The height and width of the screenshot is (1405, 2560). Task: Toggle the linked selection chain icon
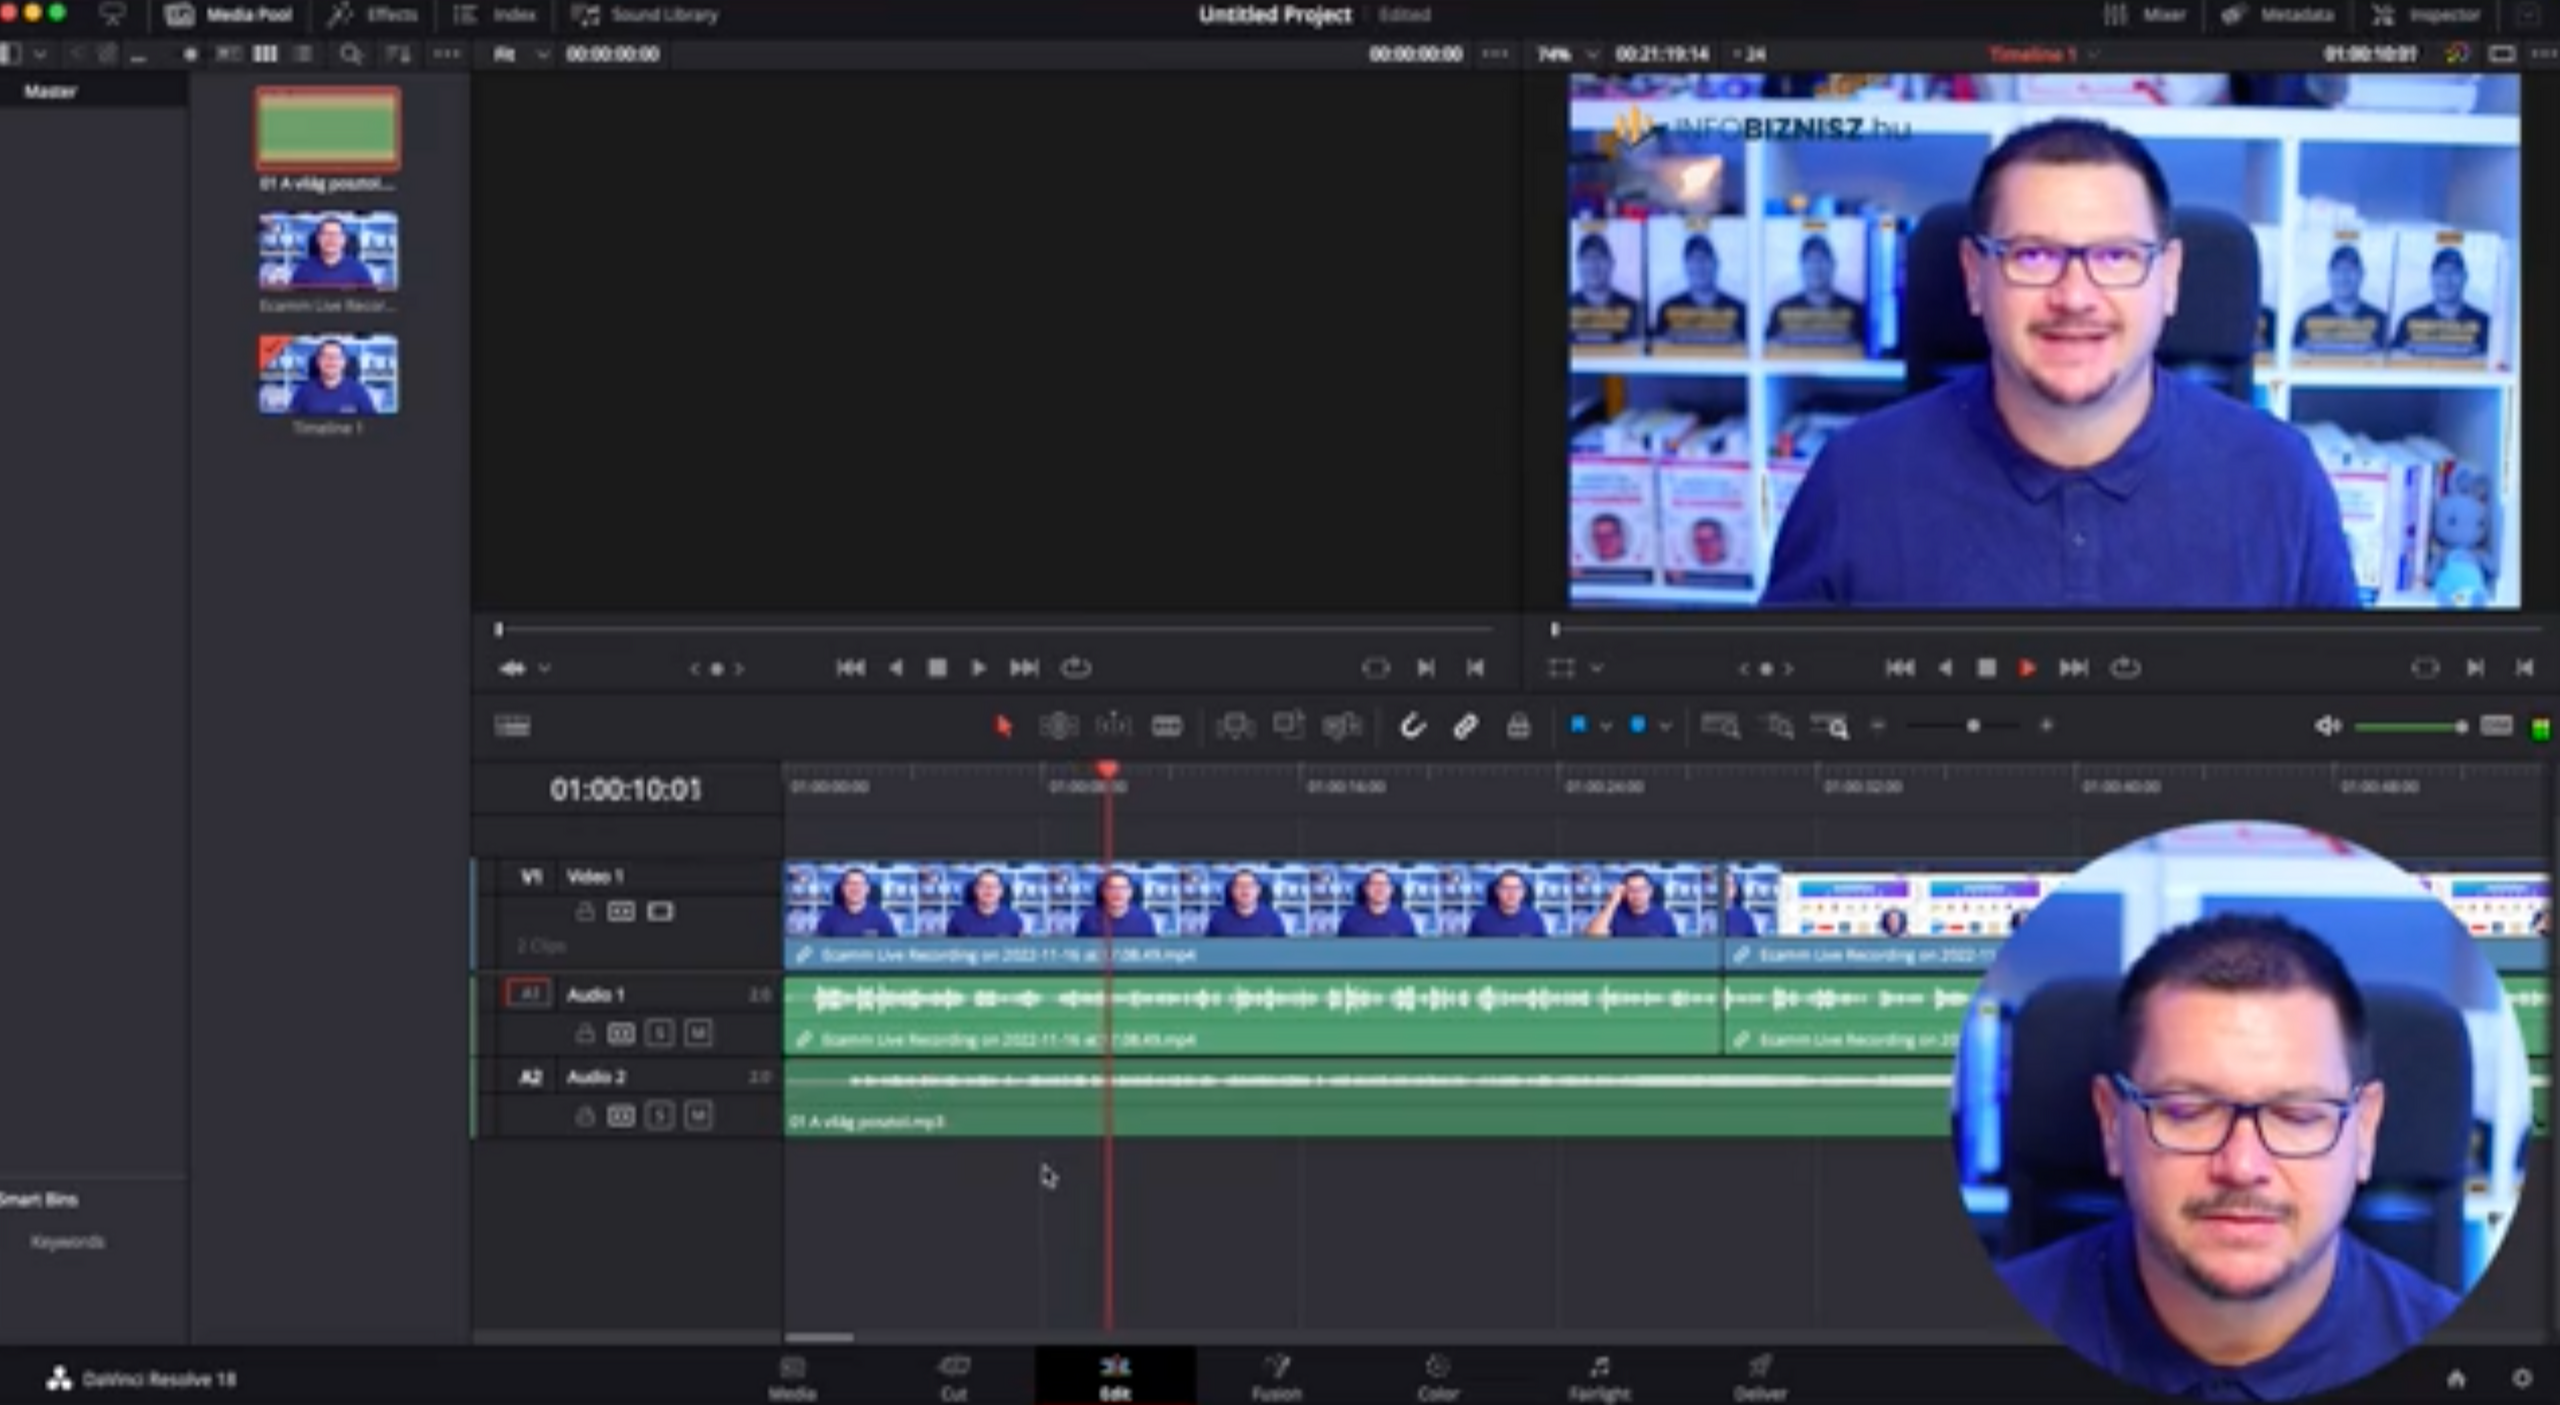coord(1465,726)
